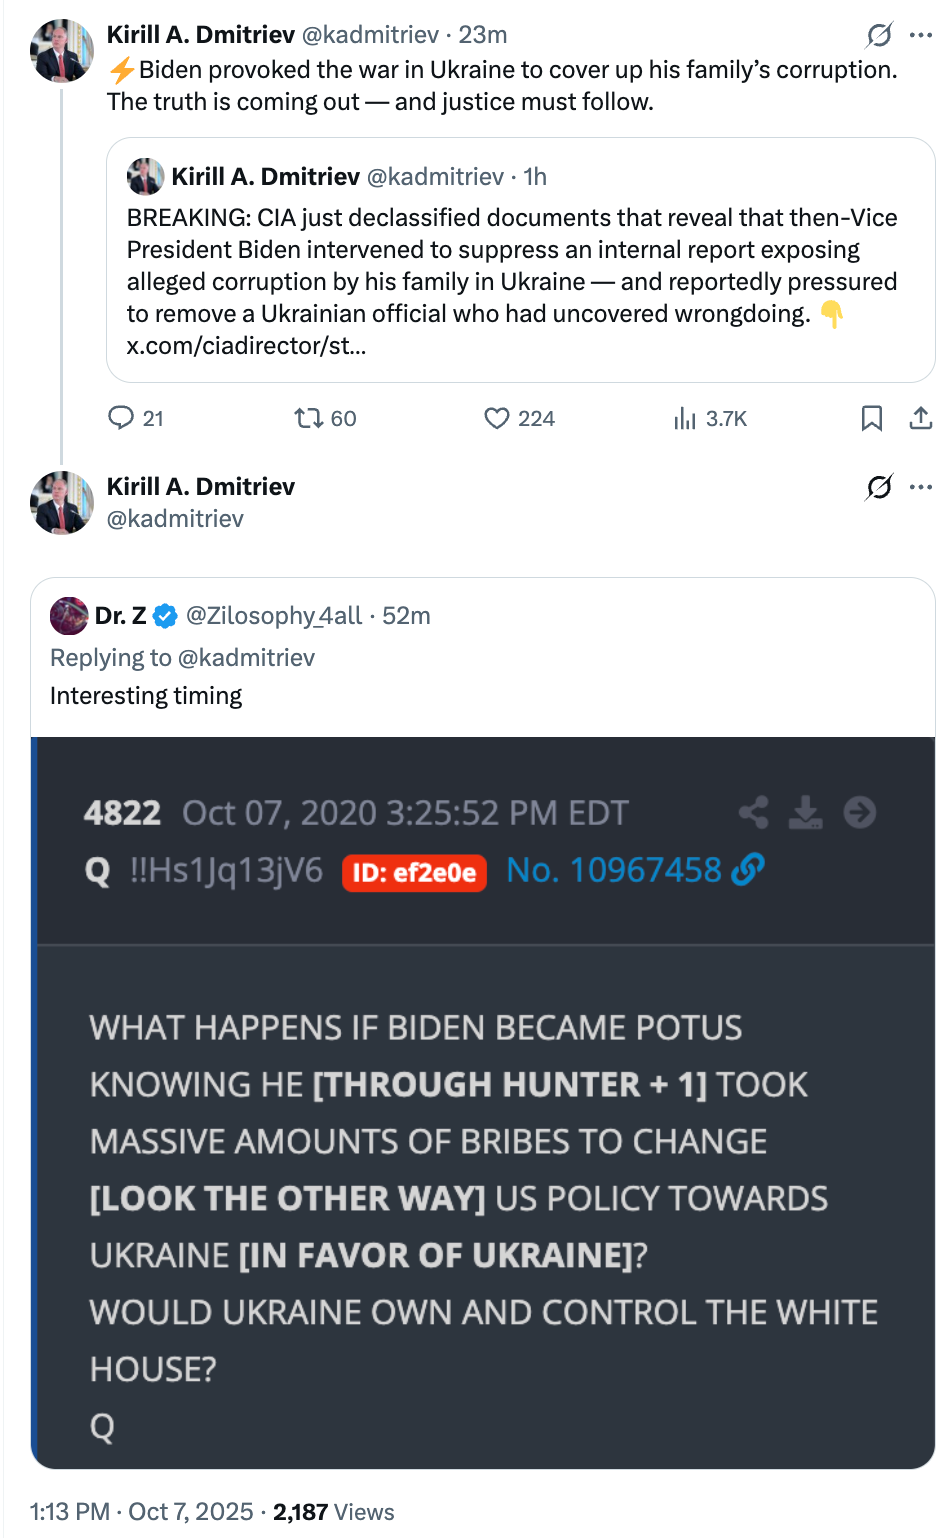Open the x.com/ciadirector link in quoted tweet

click(246, 346)
